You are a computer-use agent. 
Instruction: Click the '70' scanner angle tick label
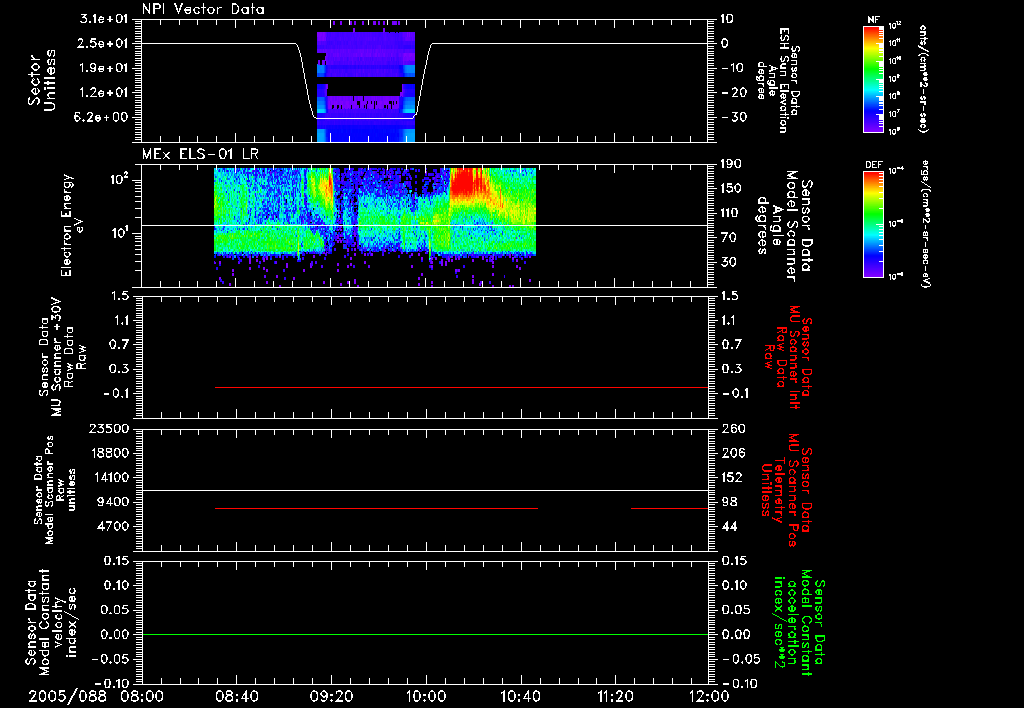tap(729, 238)
